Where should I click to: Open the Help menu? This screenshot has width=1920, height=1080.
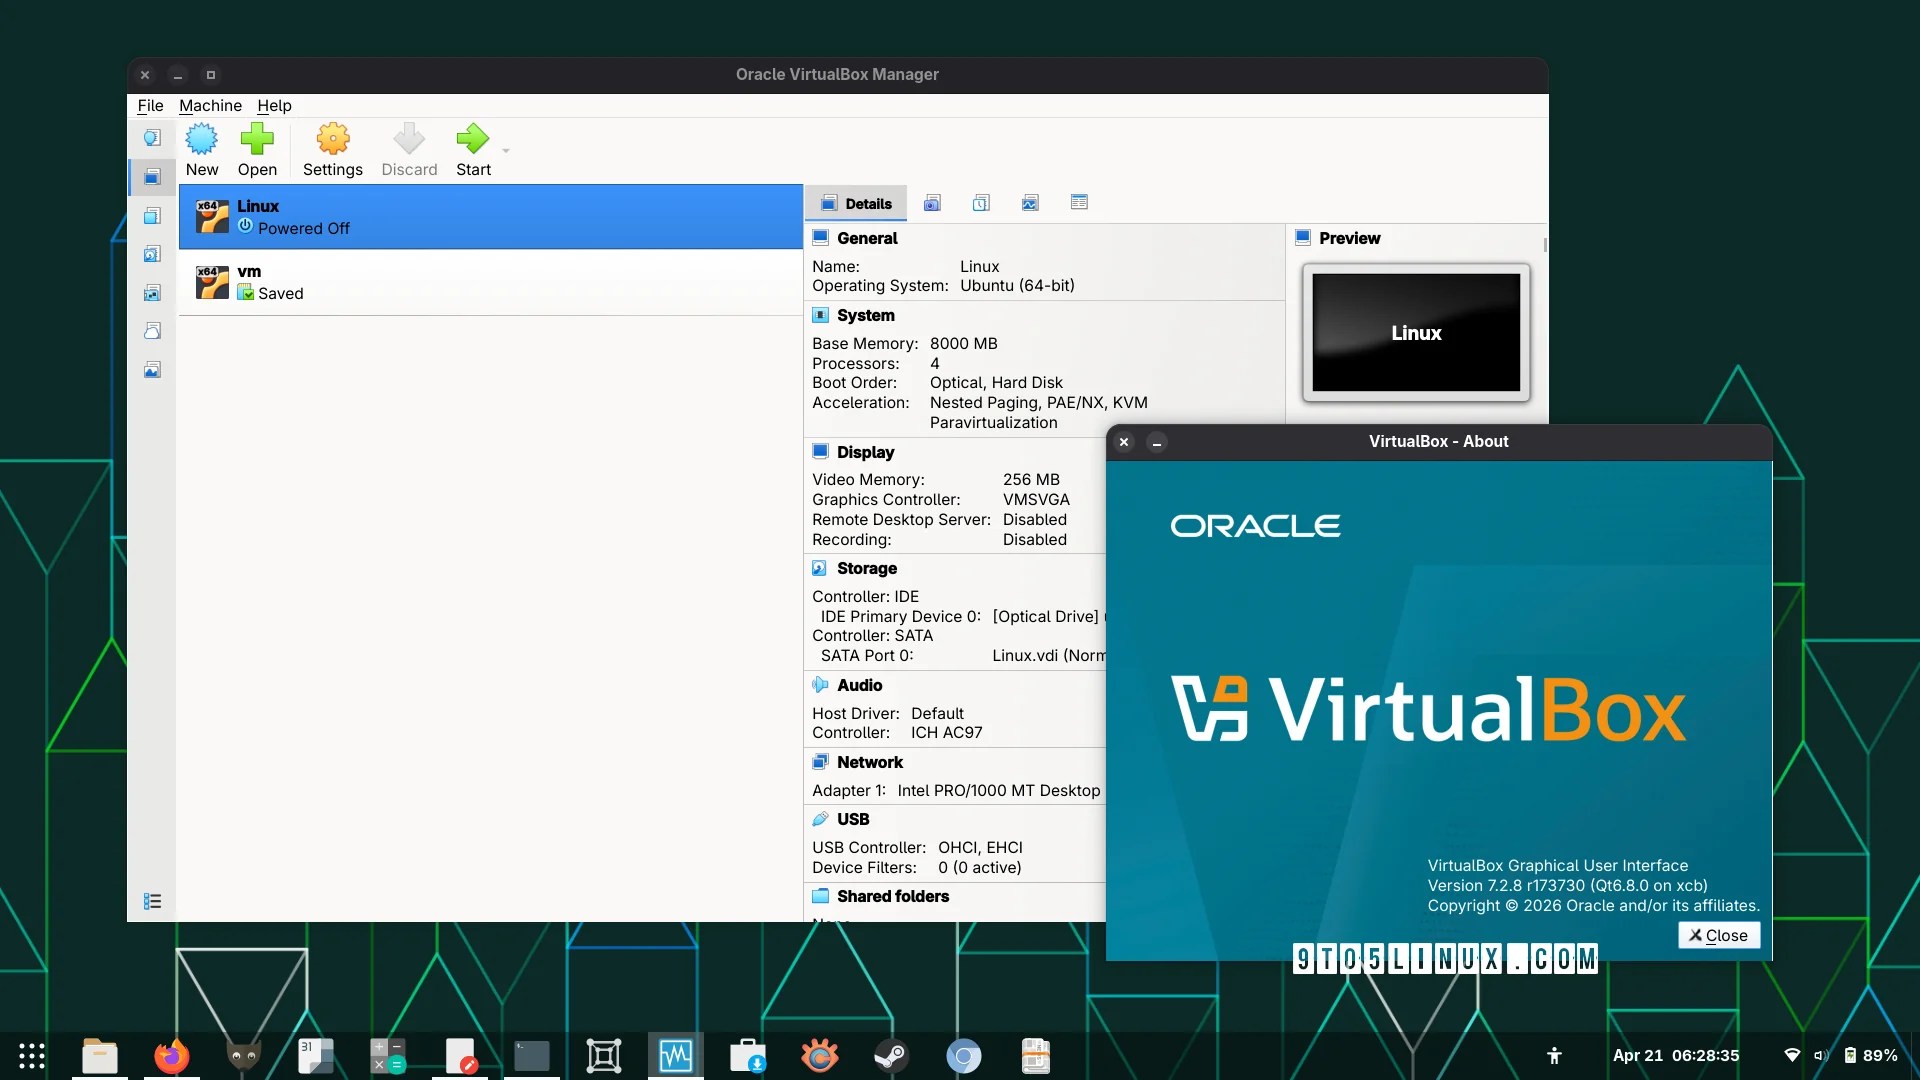point(274,105)
